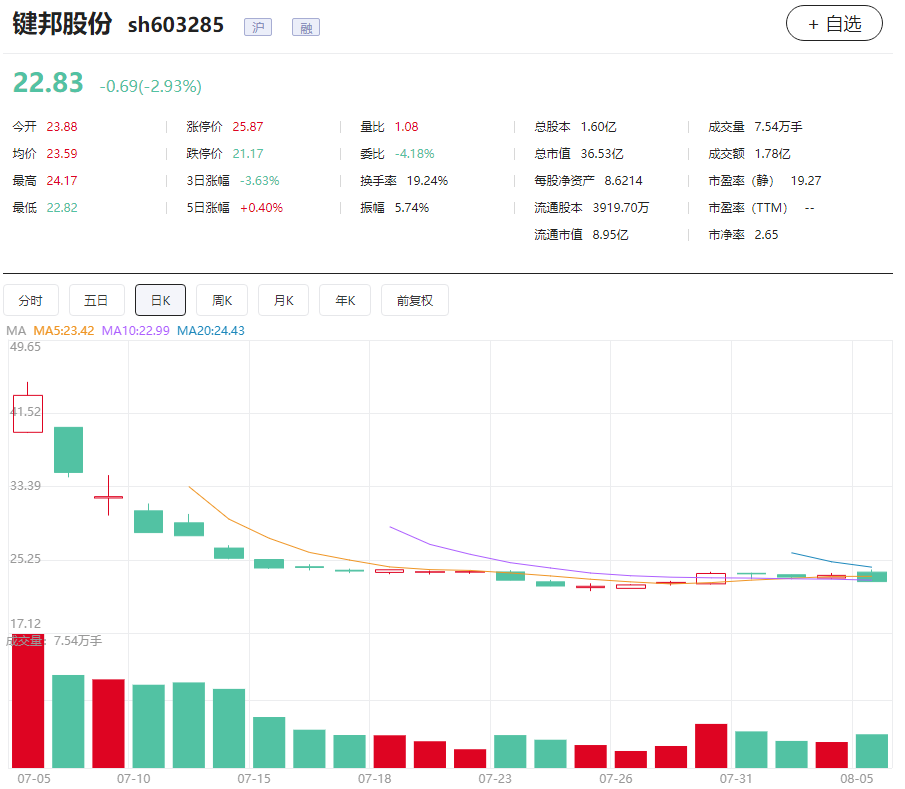Open the 年K chart tab
This screenshot has height=789, width=905.
tap(345, 300)
